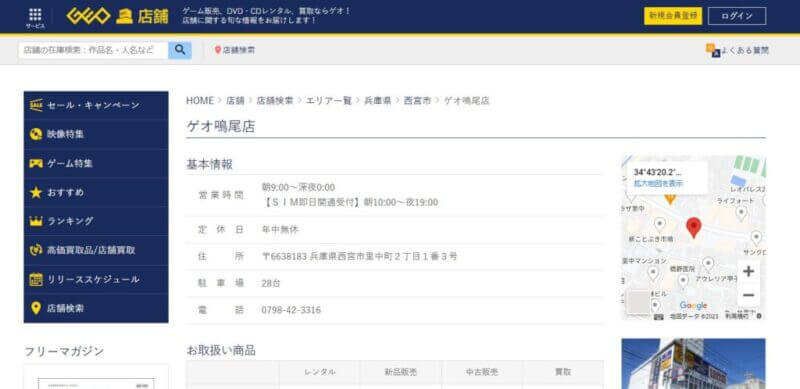Image resolution: width=800 pixels, height=389 pixels.
Task: Click the 買取 column header
Action: [x=563, y=372]
